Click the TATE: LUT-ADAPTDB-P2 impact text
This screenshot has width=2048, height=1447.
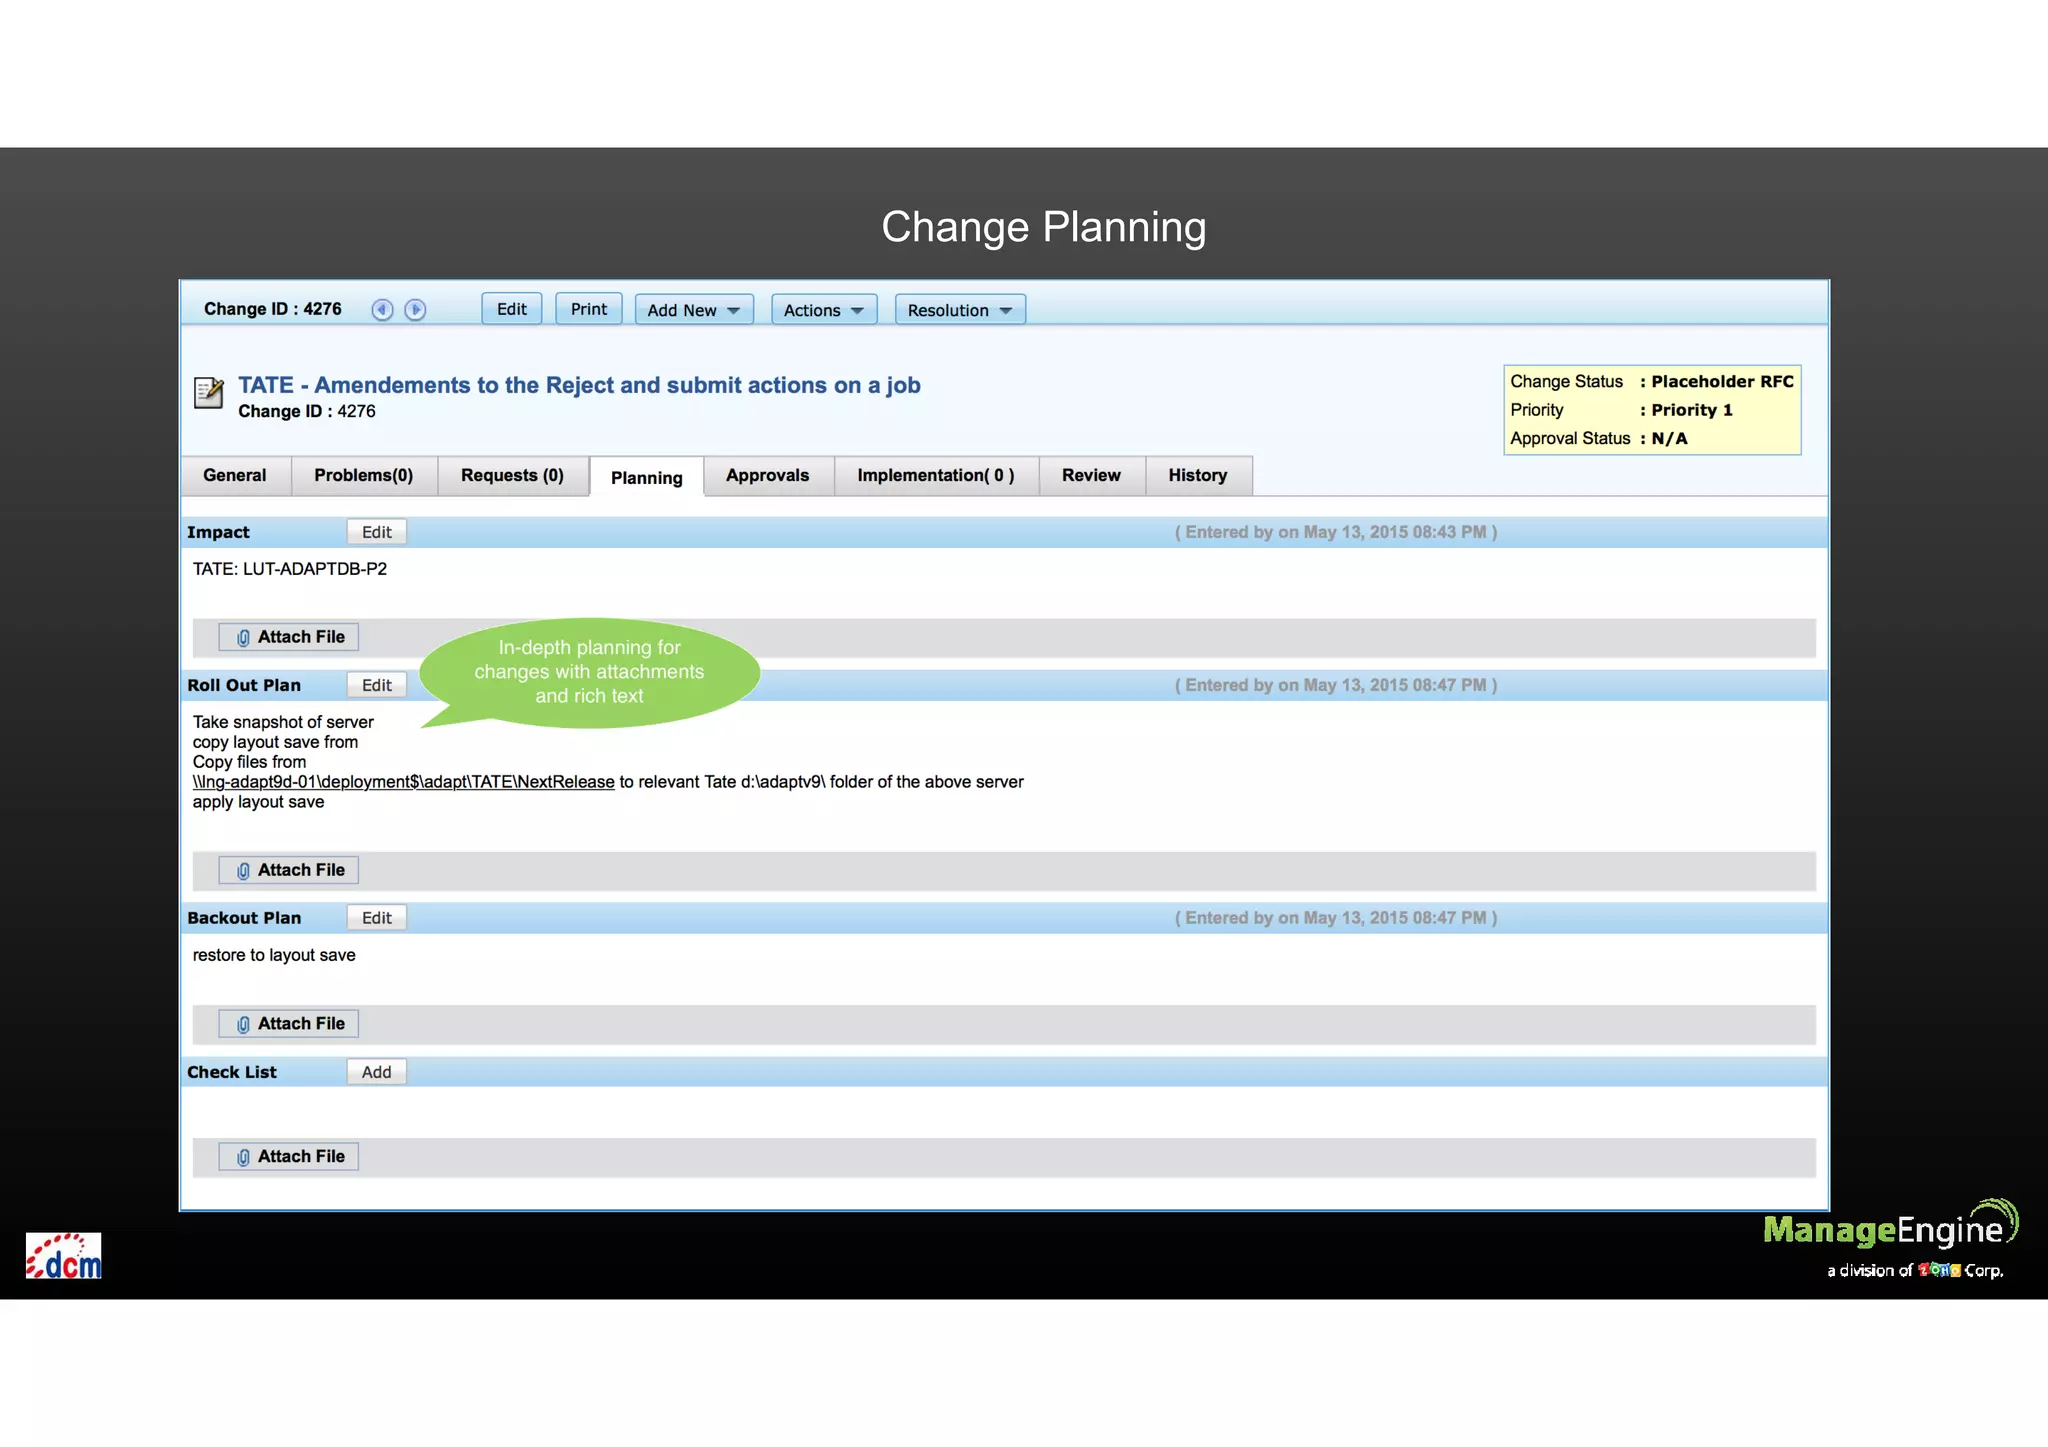pyautogui.click(x=290, y=569)
